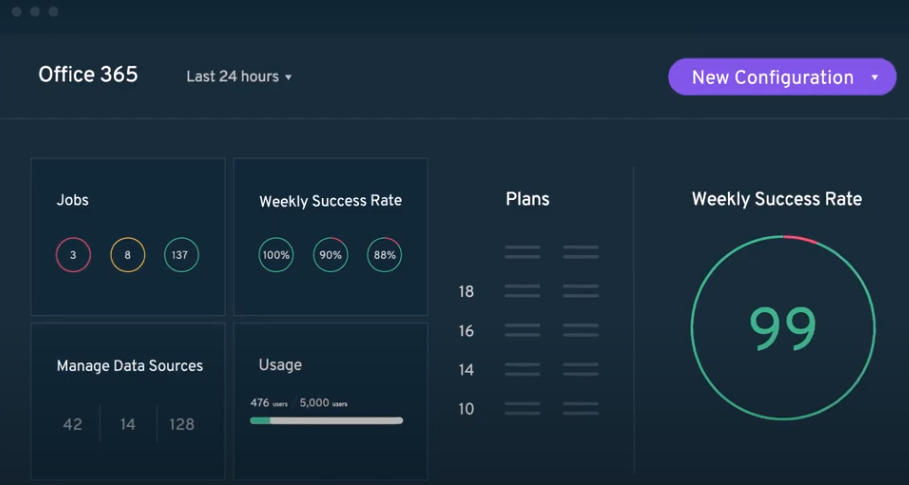The image size is (909, 485).
Task: Click the large 99 success rate gauge
Action: click(x=783, y=328)
